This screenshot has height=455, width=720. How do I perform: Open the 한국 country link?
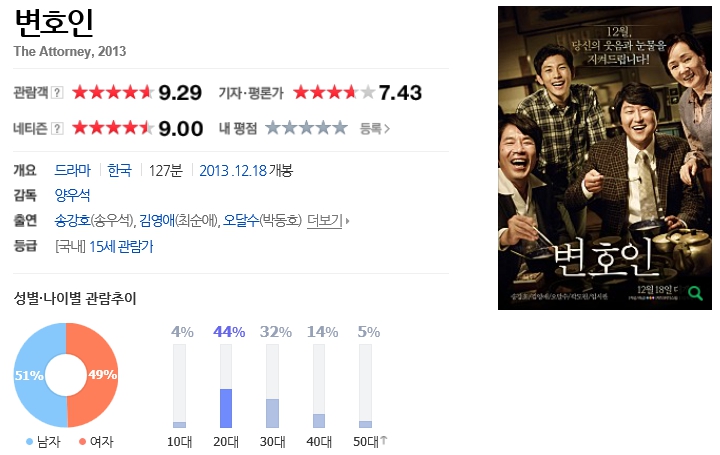119,170
